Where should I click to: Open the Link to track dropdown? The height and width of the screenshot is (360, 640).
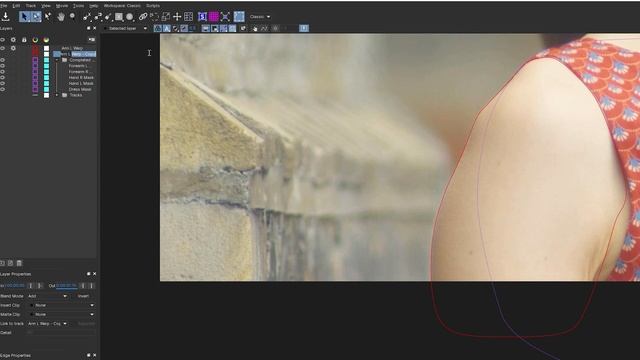tap(47, 324)
